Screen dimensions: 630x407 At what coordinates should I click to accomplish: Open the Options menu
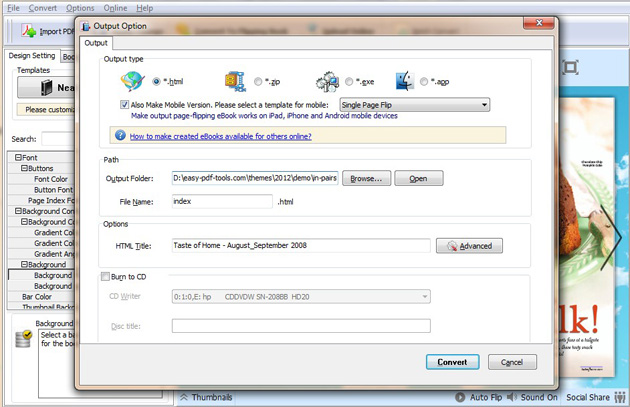80,8
